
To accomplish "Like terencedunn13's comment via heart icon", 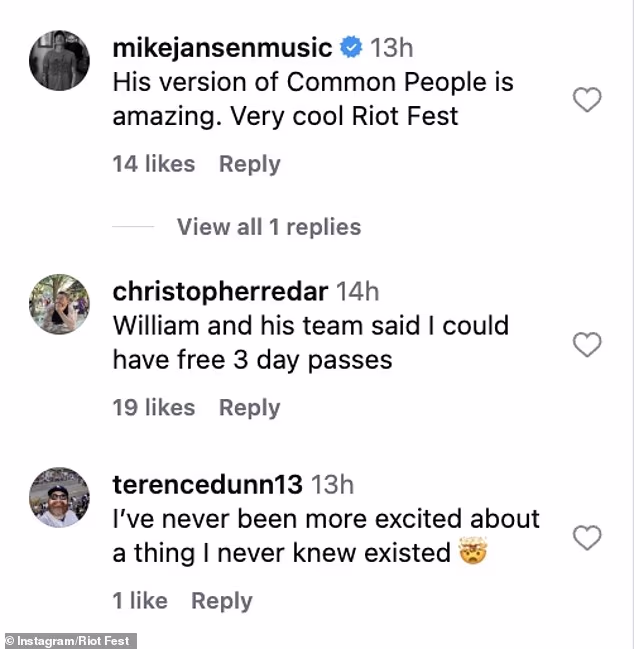I will coord(587,537).
